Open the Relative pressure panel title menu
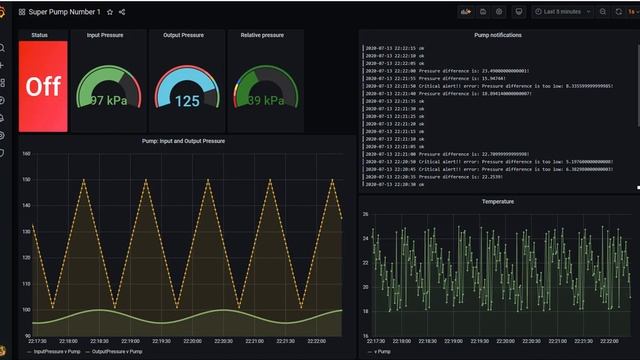The image size is (640, 360). (262, 35)
